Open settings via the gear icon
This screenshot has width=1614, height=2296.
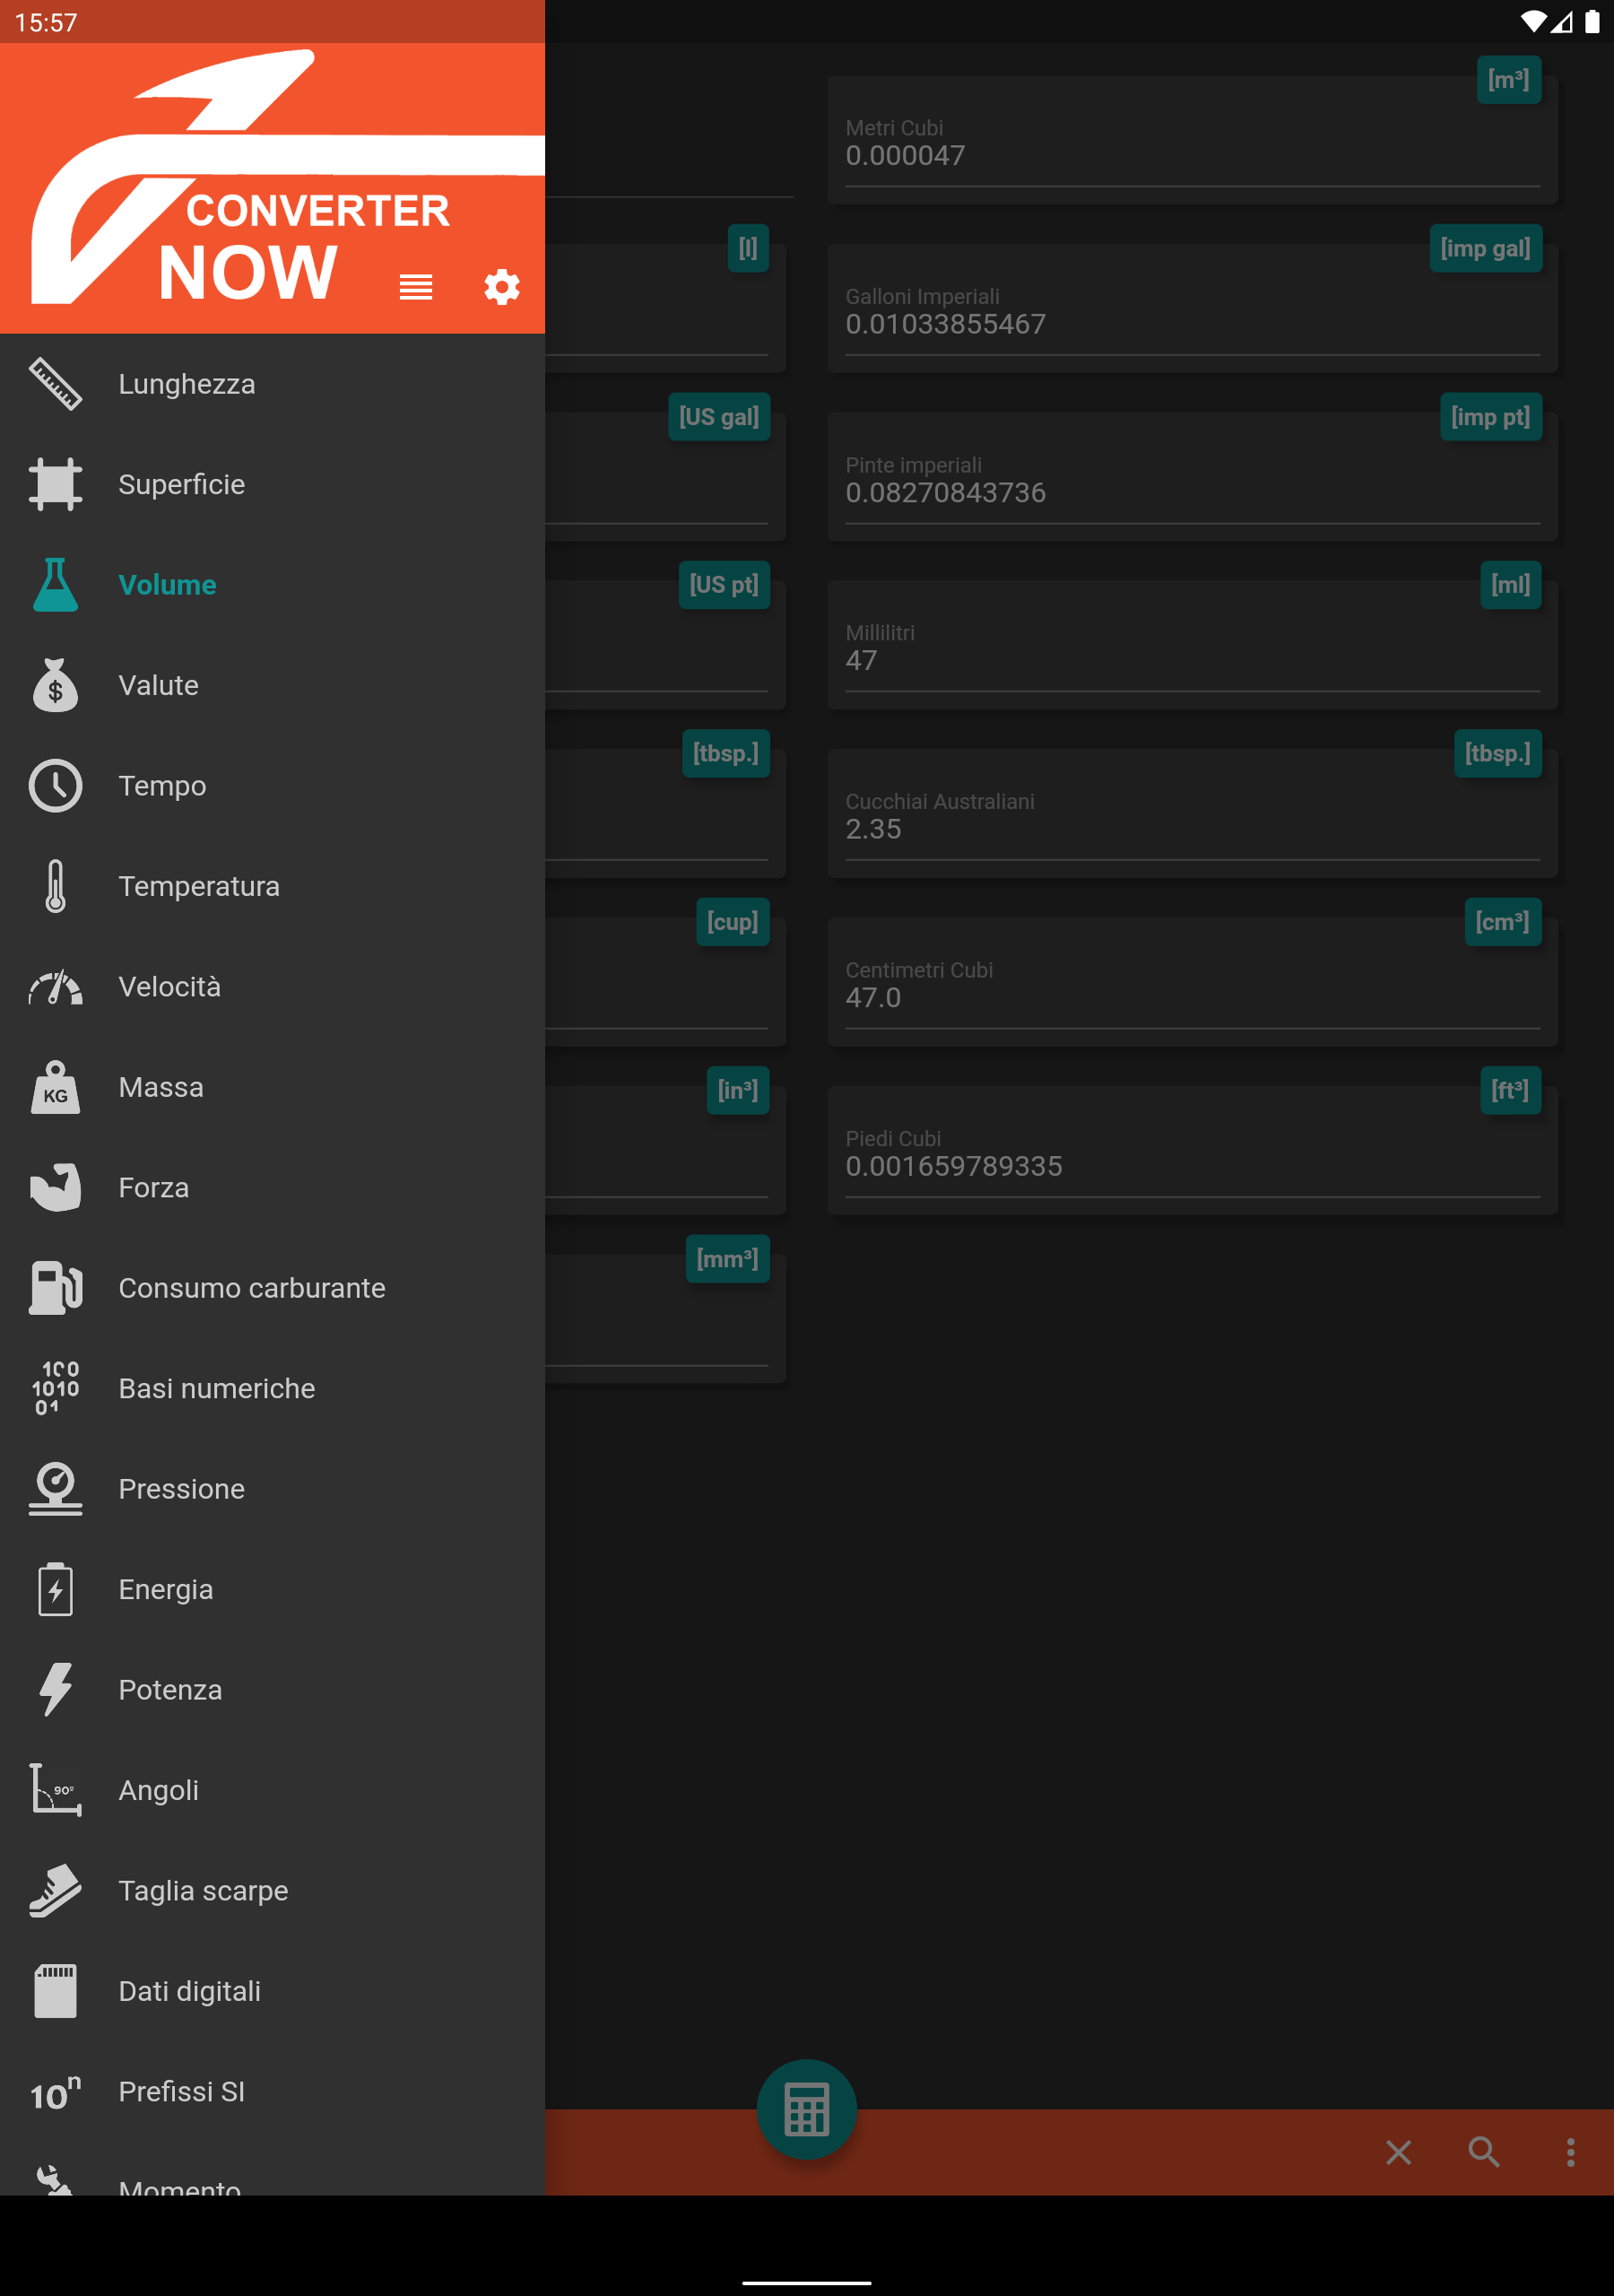[501, 287]
